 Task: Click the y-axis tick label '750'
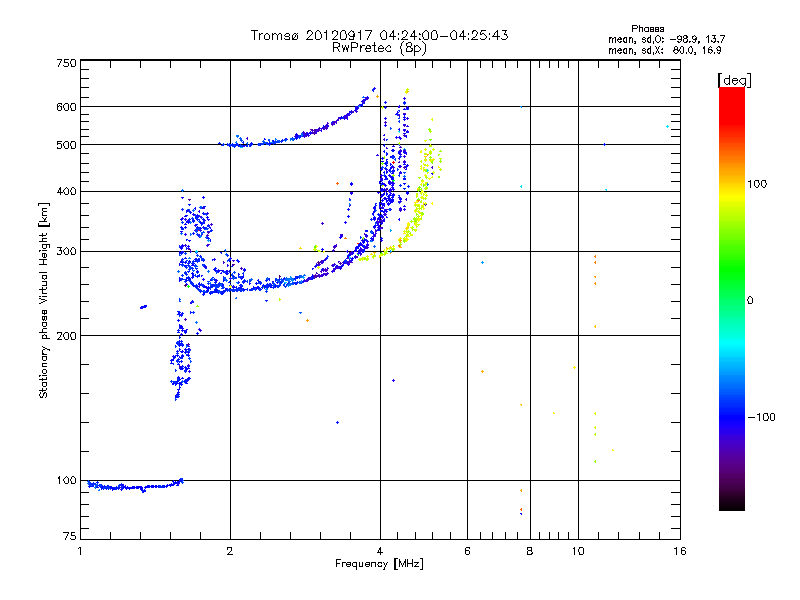point(66,63)
